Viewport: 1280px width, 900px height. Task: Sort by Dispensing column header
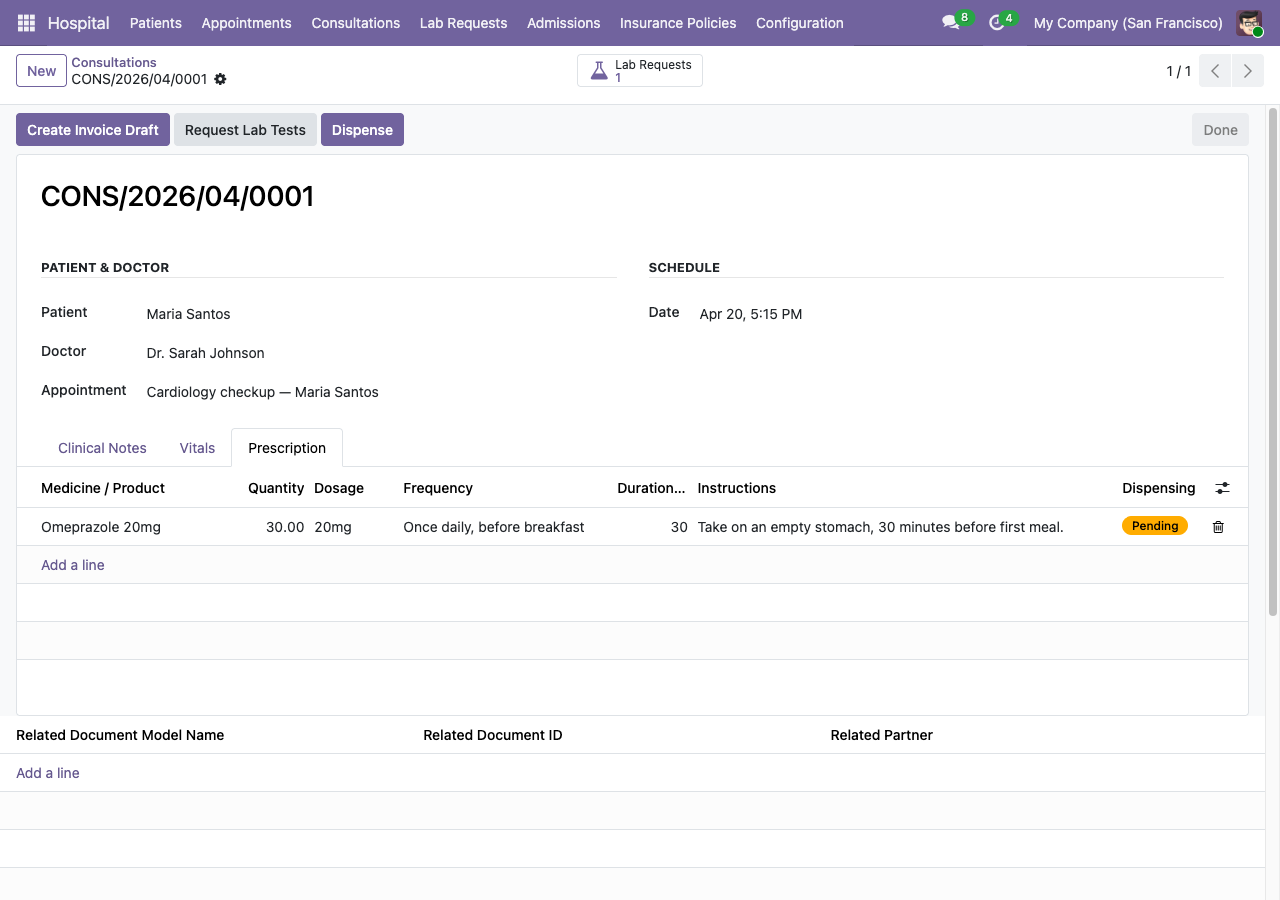click(x=1159, y=488)
